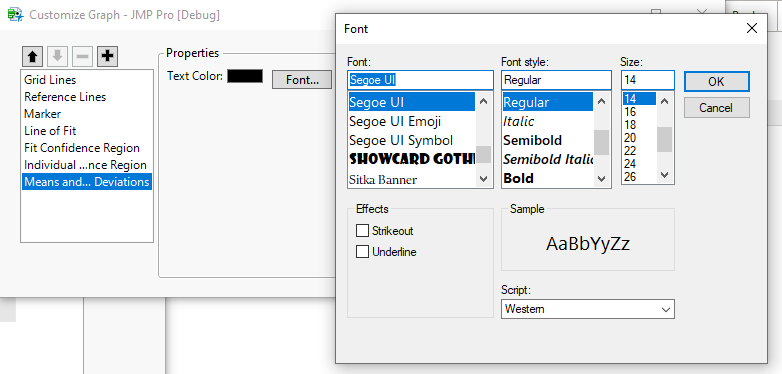The width and height of the screenshot is (782, 374).
Task: Select Semibold font style
Action: click(x=548, y=140)
